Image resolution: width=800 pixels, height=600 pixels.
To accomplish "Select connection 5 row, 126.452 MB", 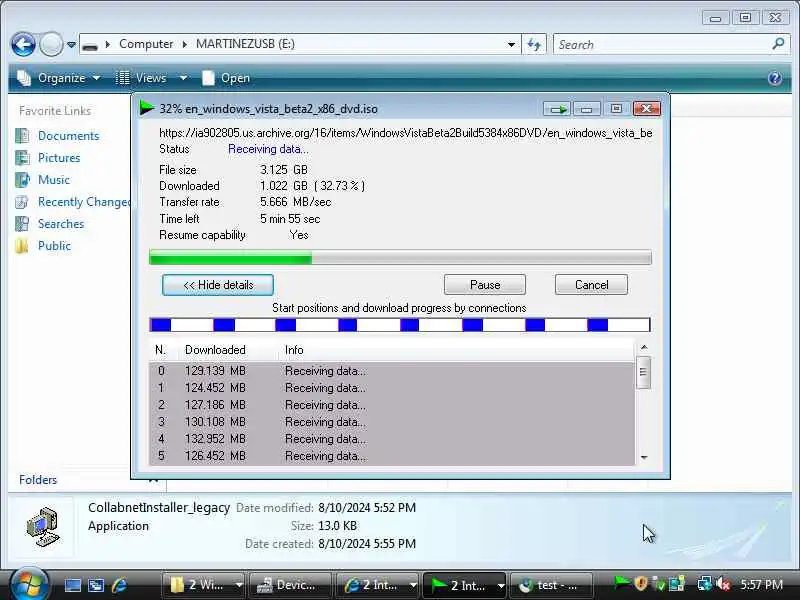I will tap(391, 456).
